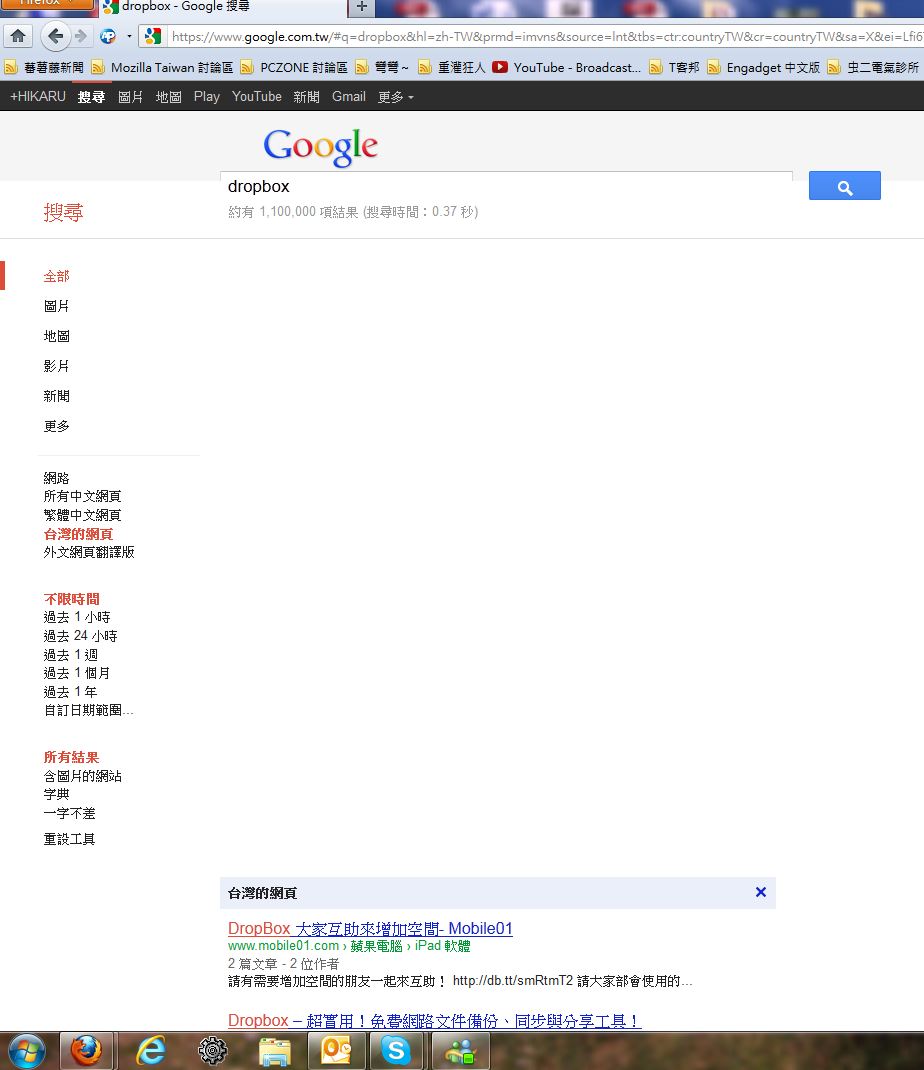
Task: Filter results to 過去 24 小時
Action: (x=80, y=636)
